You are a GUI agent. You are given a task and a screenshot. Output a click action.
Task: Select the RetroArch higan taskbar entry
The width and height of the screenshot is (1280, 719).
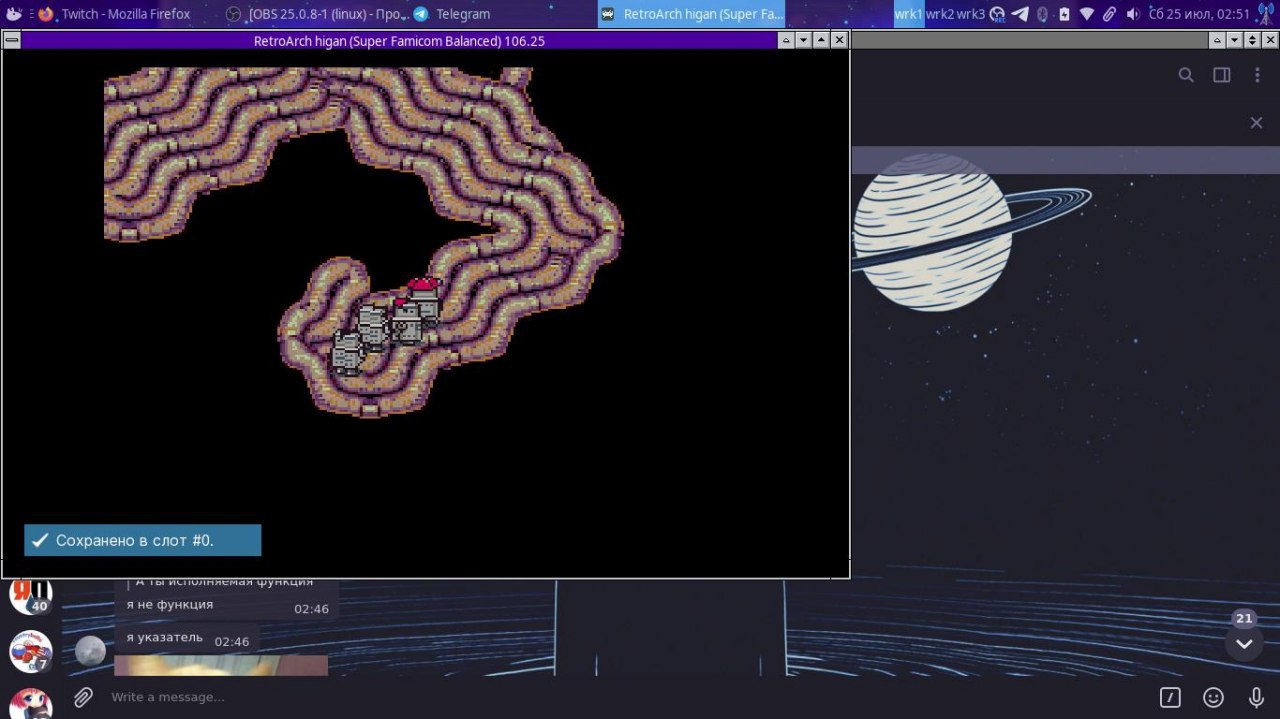691,14
